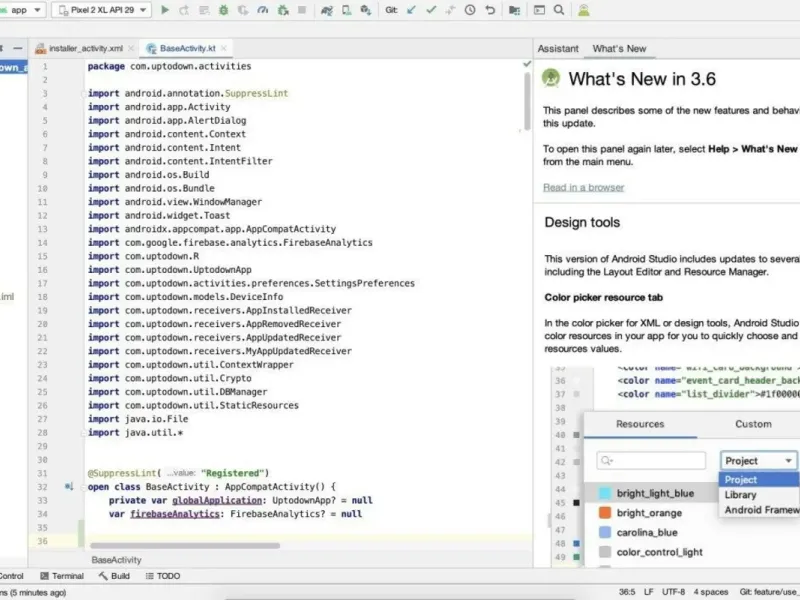800x600 pixels.
Task: Expand the app run configuration dropdown
Action: (22, 10)
